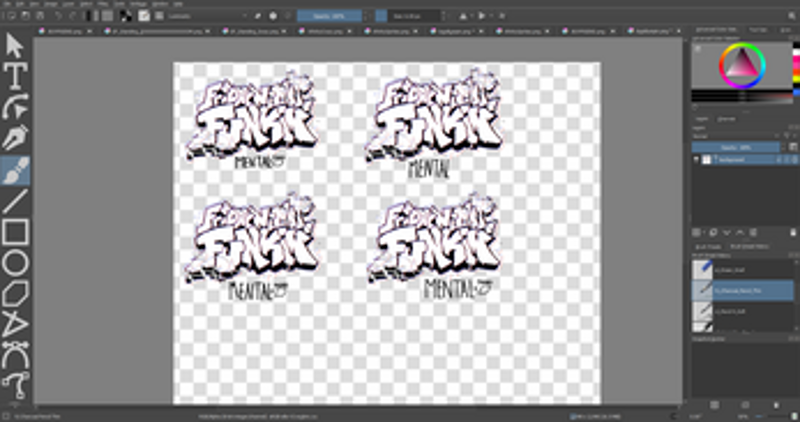The height and width of the screenshot is (422, 800).
Task: Select the Calligraphy pen tool
Action: coord(15,138)
